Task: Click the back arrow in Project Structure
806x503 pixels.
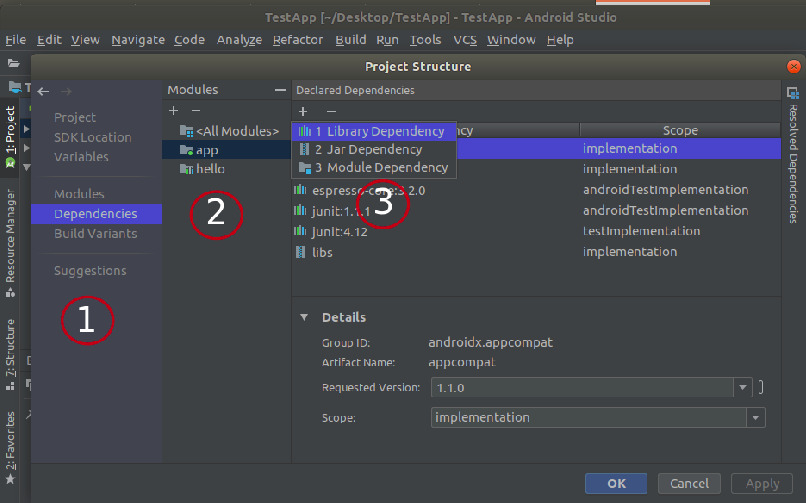Action: (x=43, y=91)
